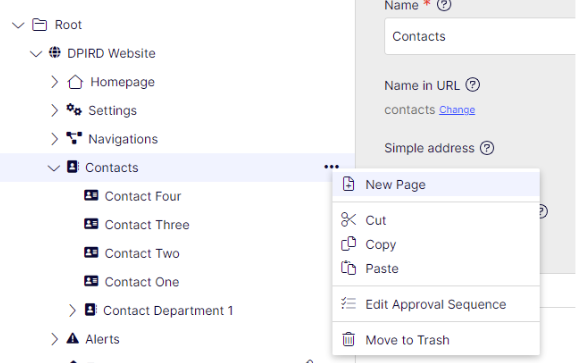Click the Alerts warning triangle icon

click(x=73, y=338)
